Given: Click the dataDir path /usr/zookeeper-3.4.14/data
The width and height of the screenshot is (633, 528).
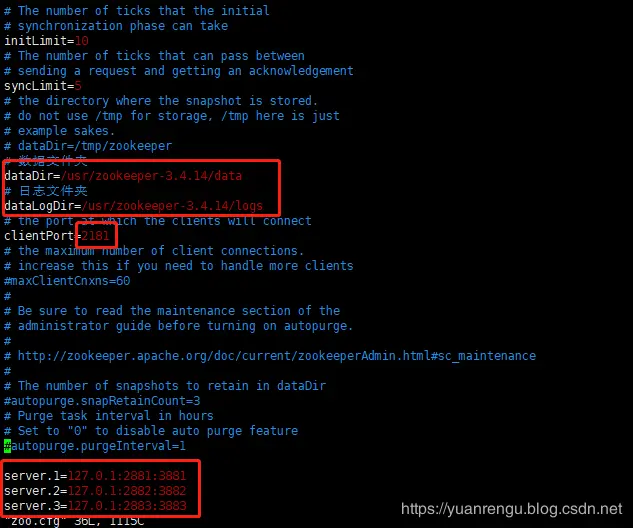Looking at the screenshot, I should tap(151, 176).
